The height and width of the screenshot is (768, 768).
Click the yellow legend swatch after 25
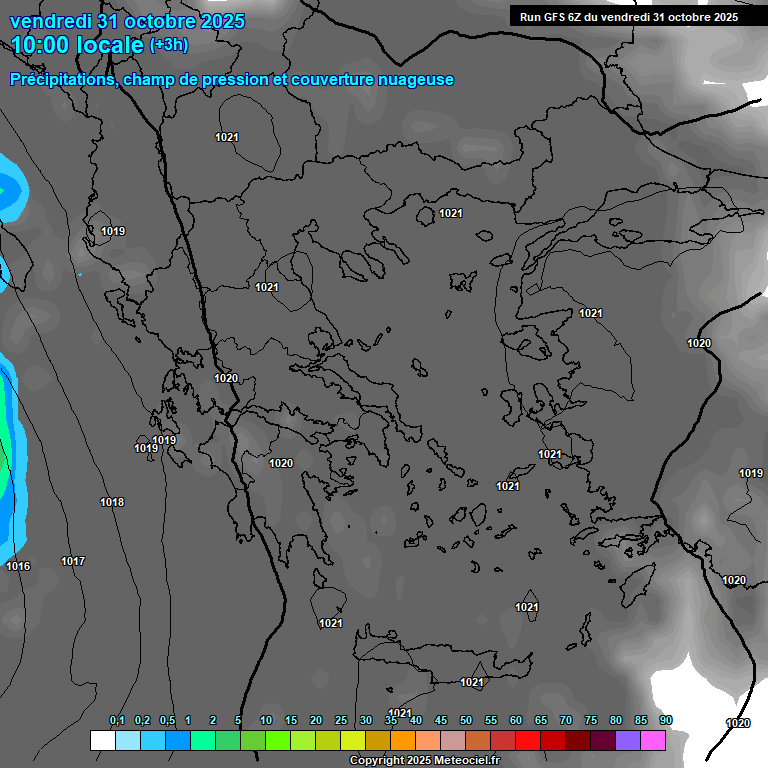(x=353, y=740)
